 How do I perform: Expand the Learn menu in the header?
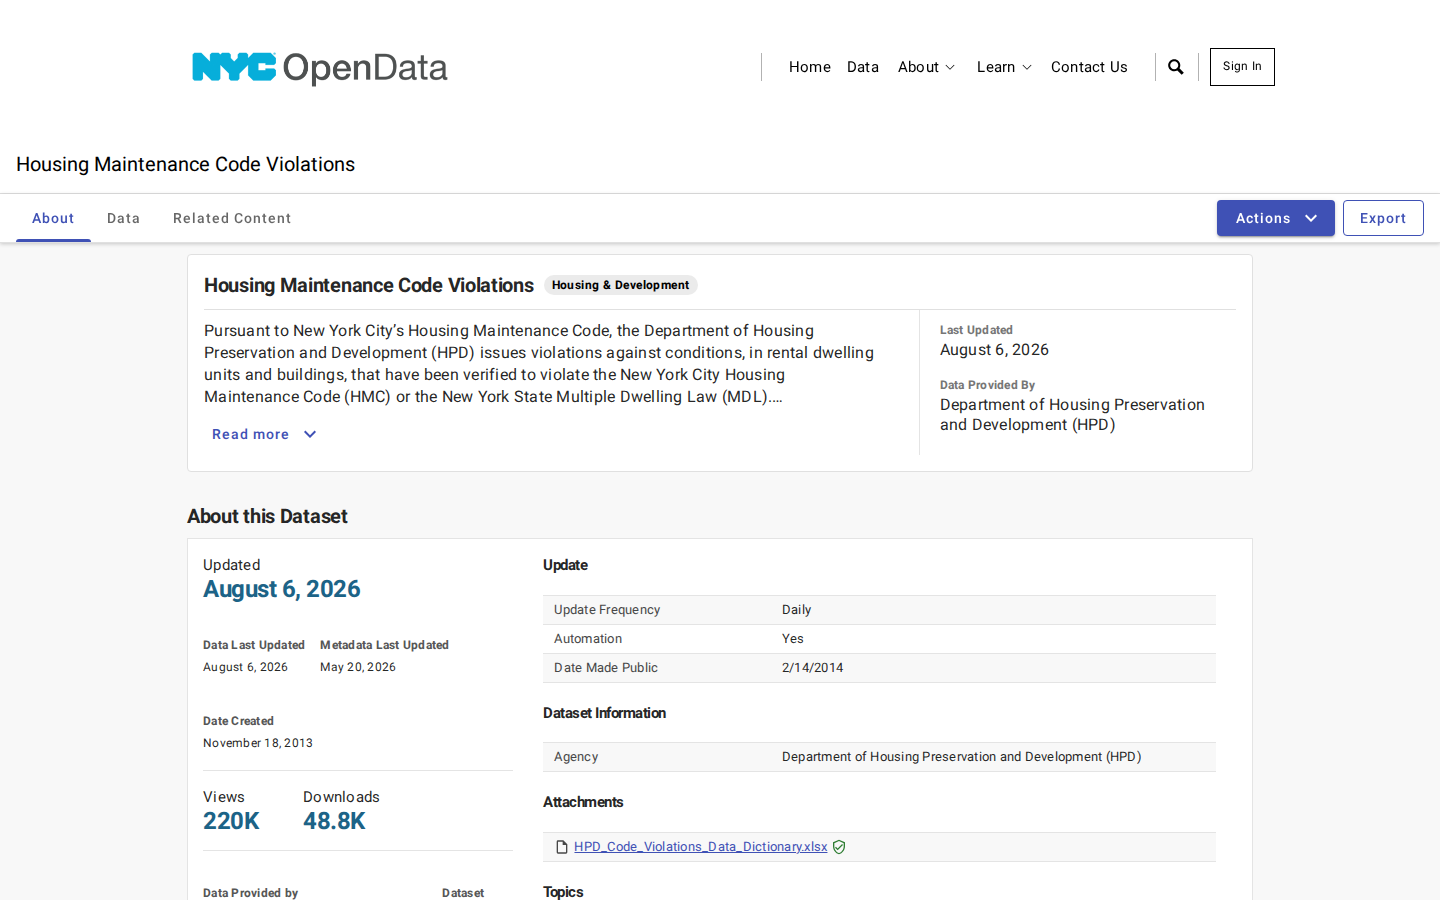pos(1004,67)
